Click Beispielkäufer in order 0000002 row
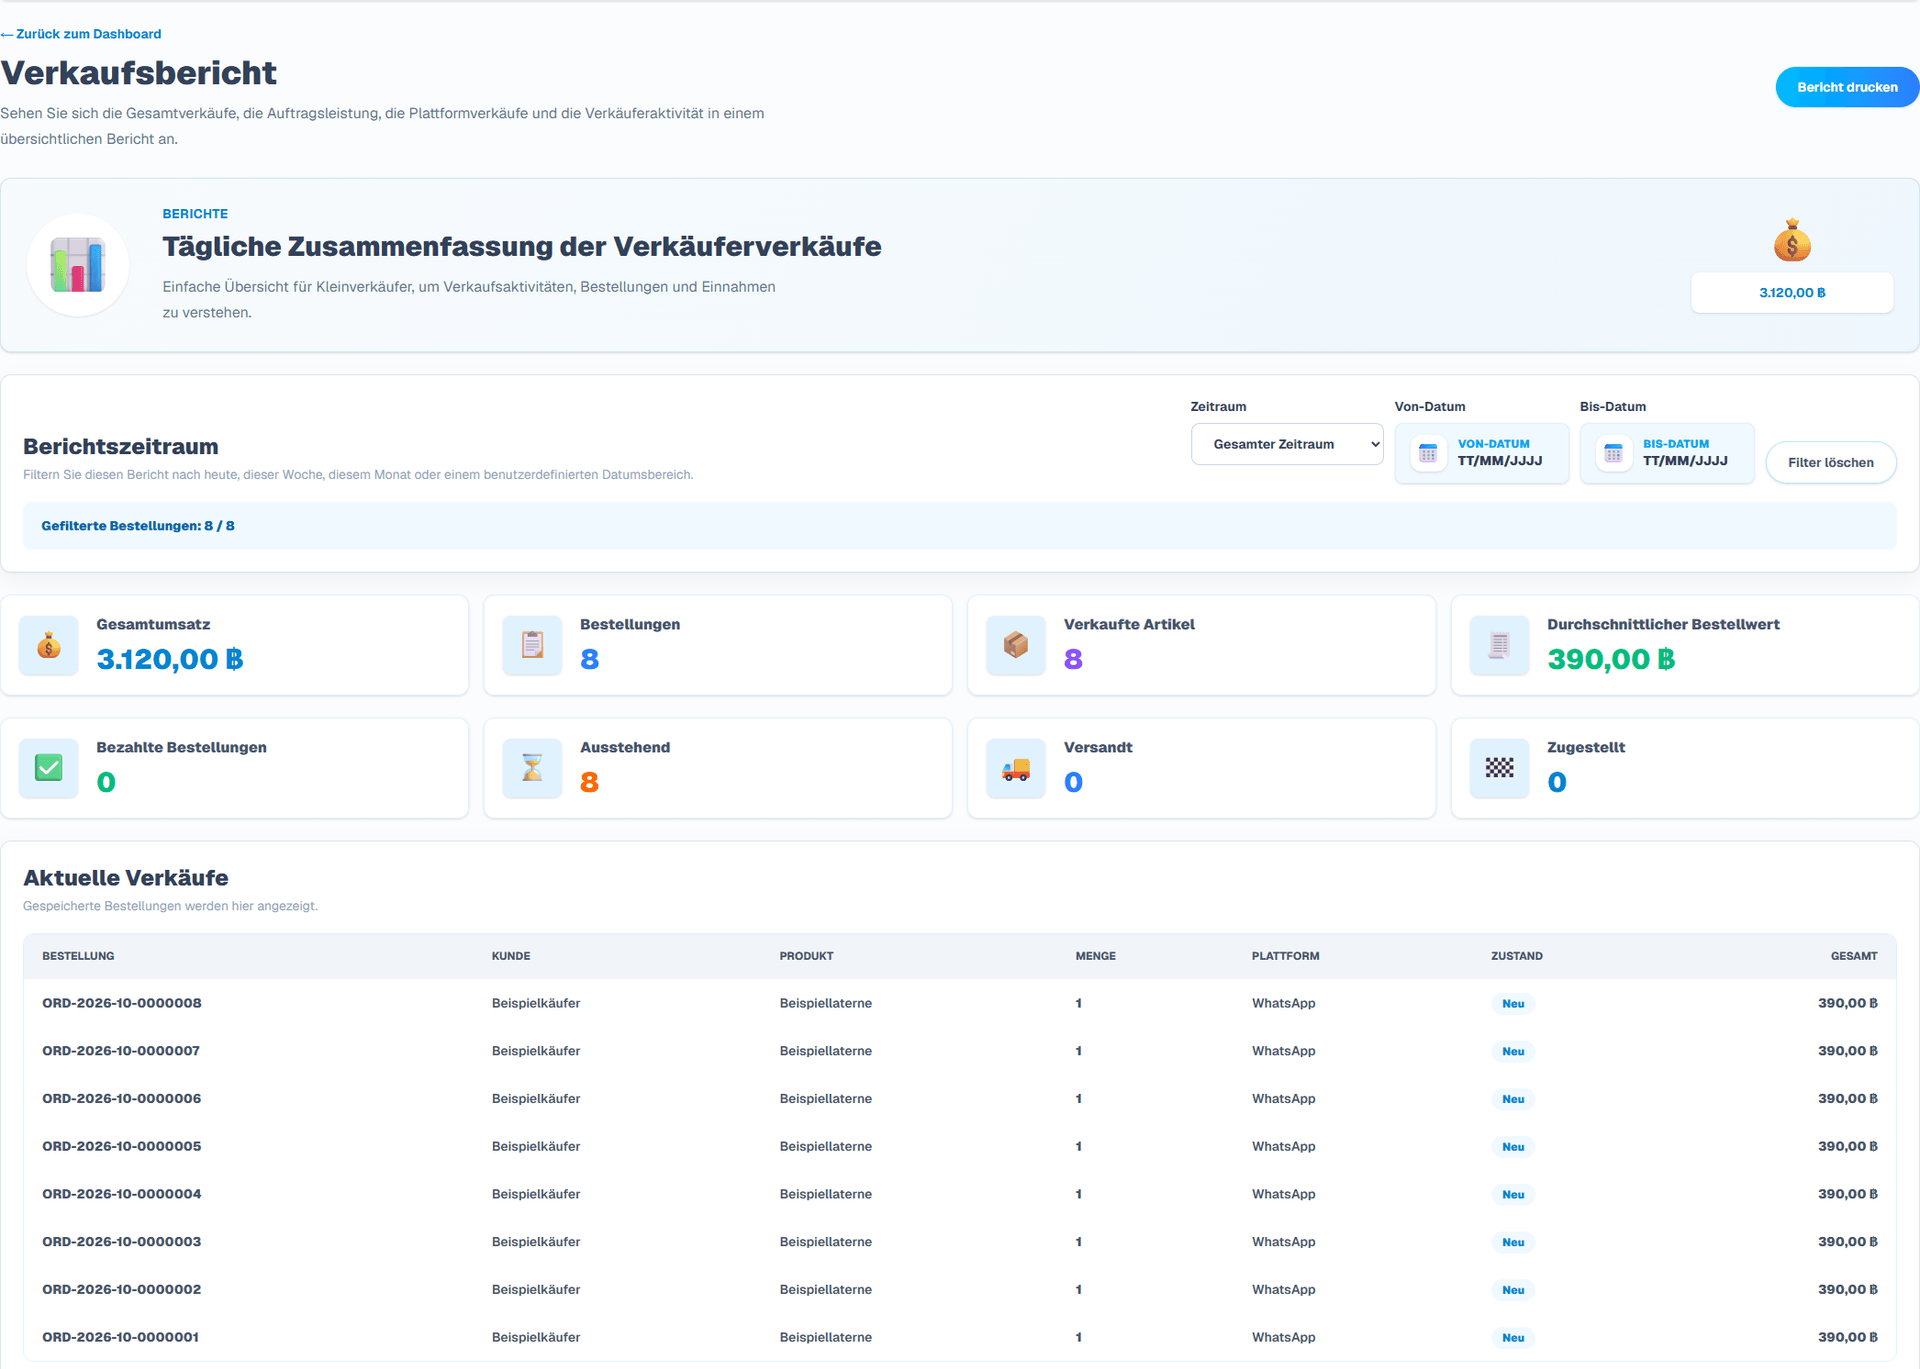The image size is (1920, 1369). (536, 1289)
